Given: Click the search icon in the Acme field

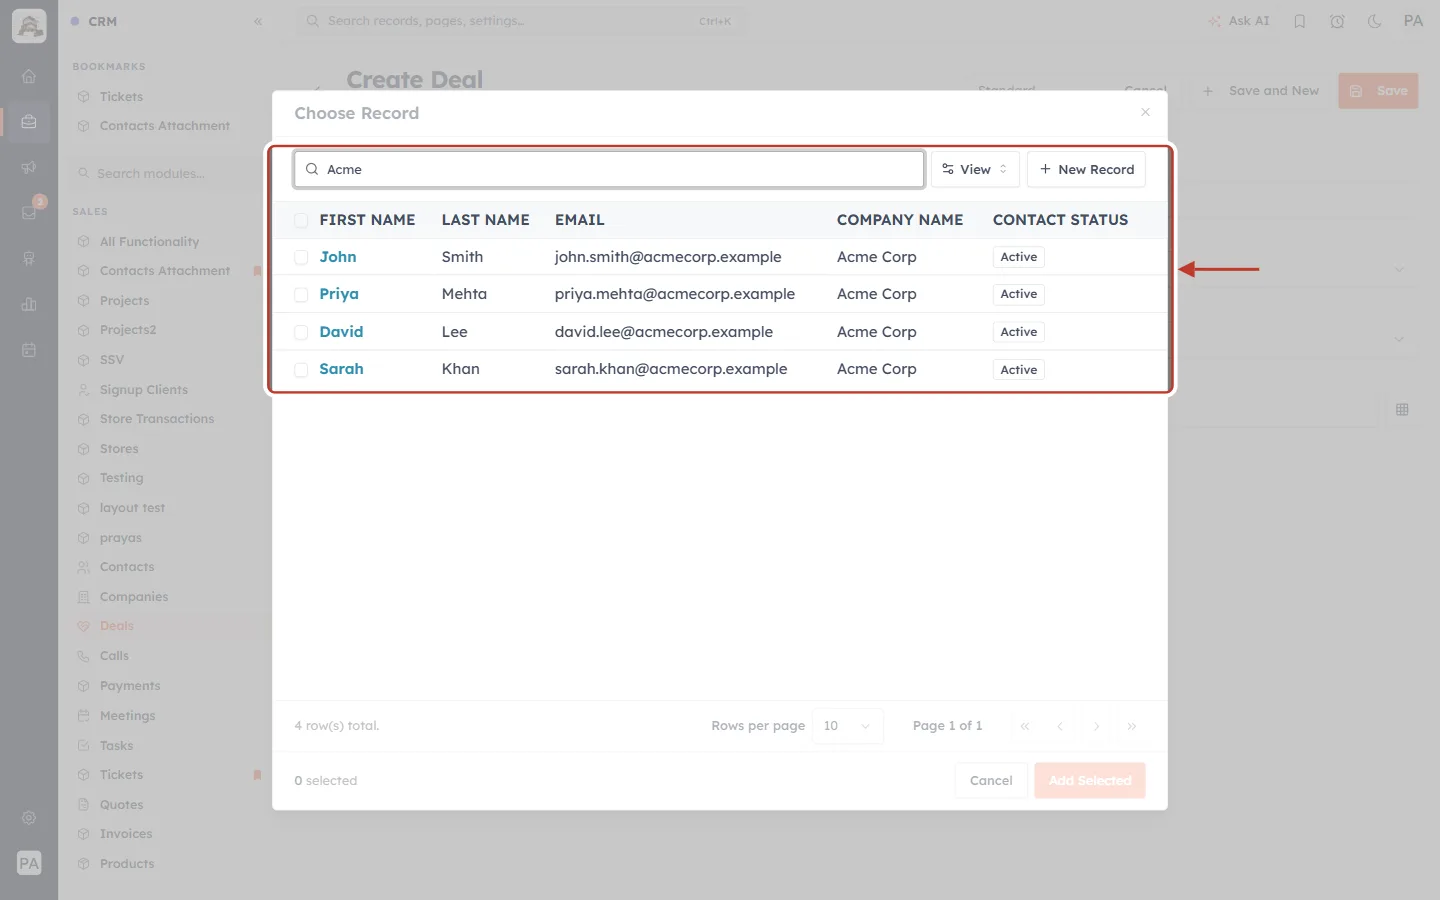Looking at the screenshot, I should click(312, 169).
